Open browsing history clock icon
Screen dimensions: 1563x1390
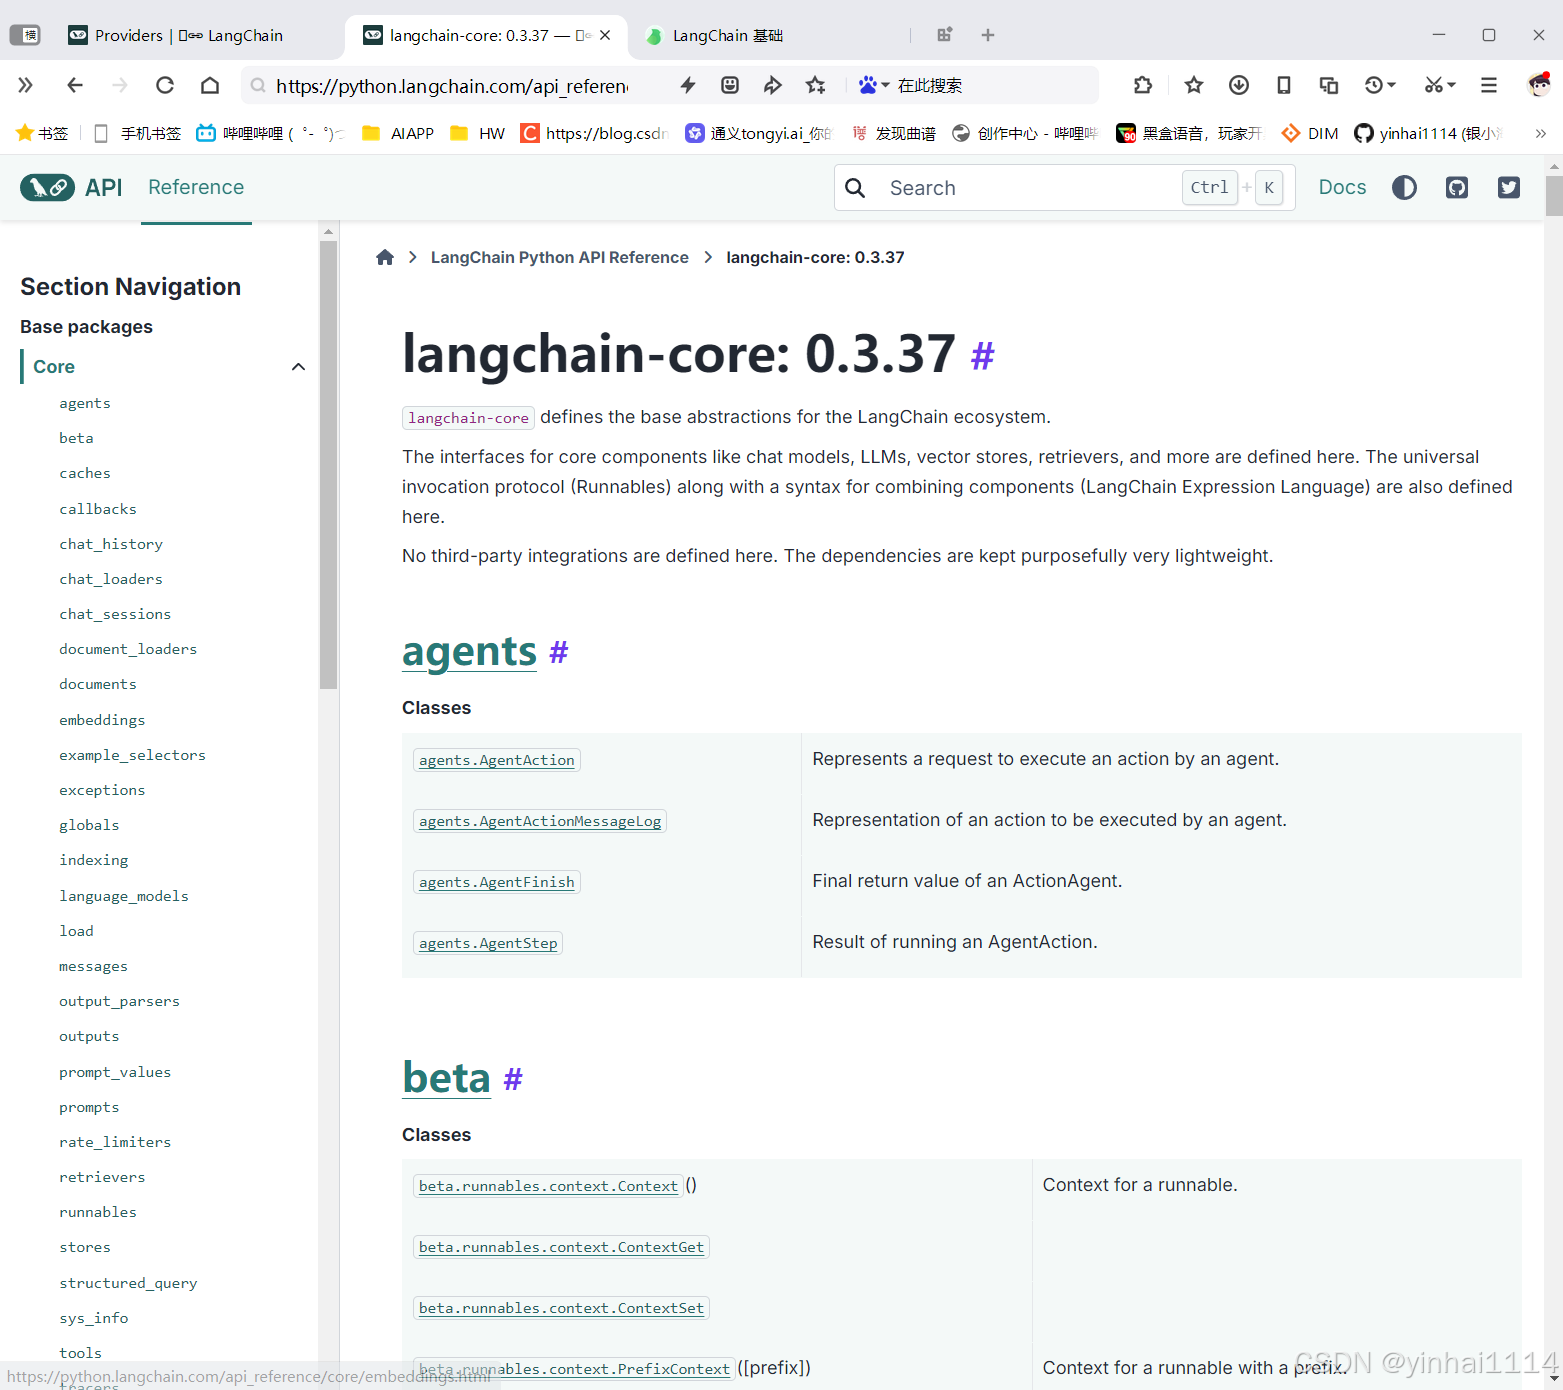coord(1374,85)
